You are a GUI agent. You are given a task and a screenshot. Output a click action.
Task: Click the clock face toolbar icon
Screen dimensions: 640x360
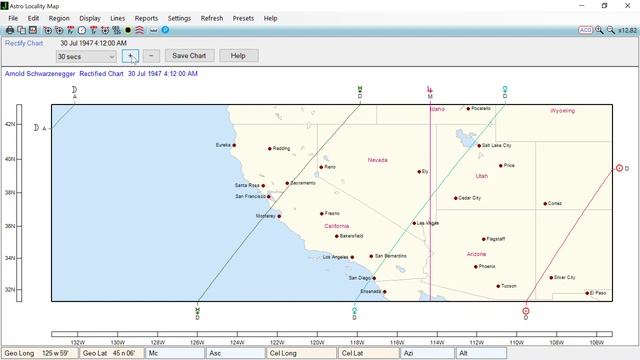pyautogui.click(x=82, y=30)
